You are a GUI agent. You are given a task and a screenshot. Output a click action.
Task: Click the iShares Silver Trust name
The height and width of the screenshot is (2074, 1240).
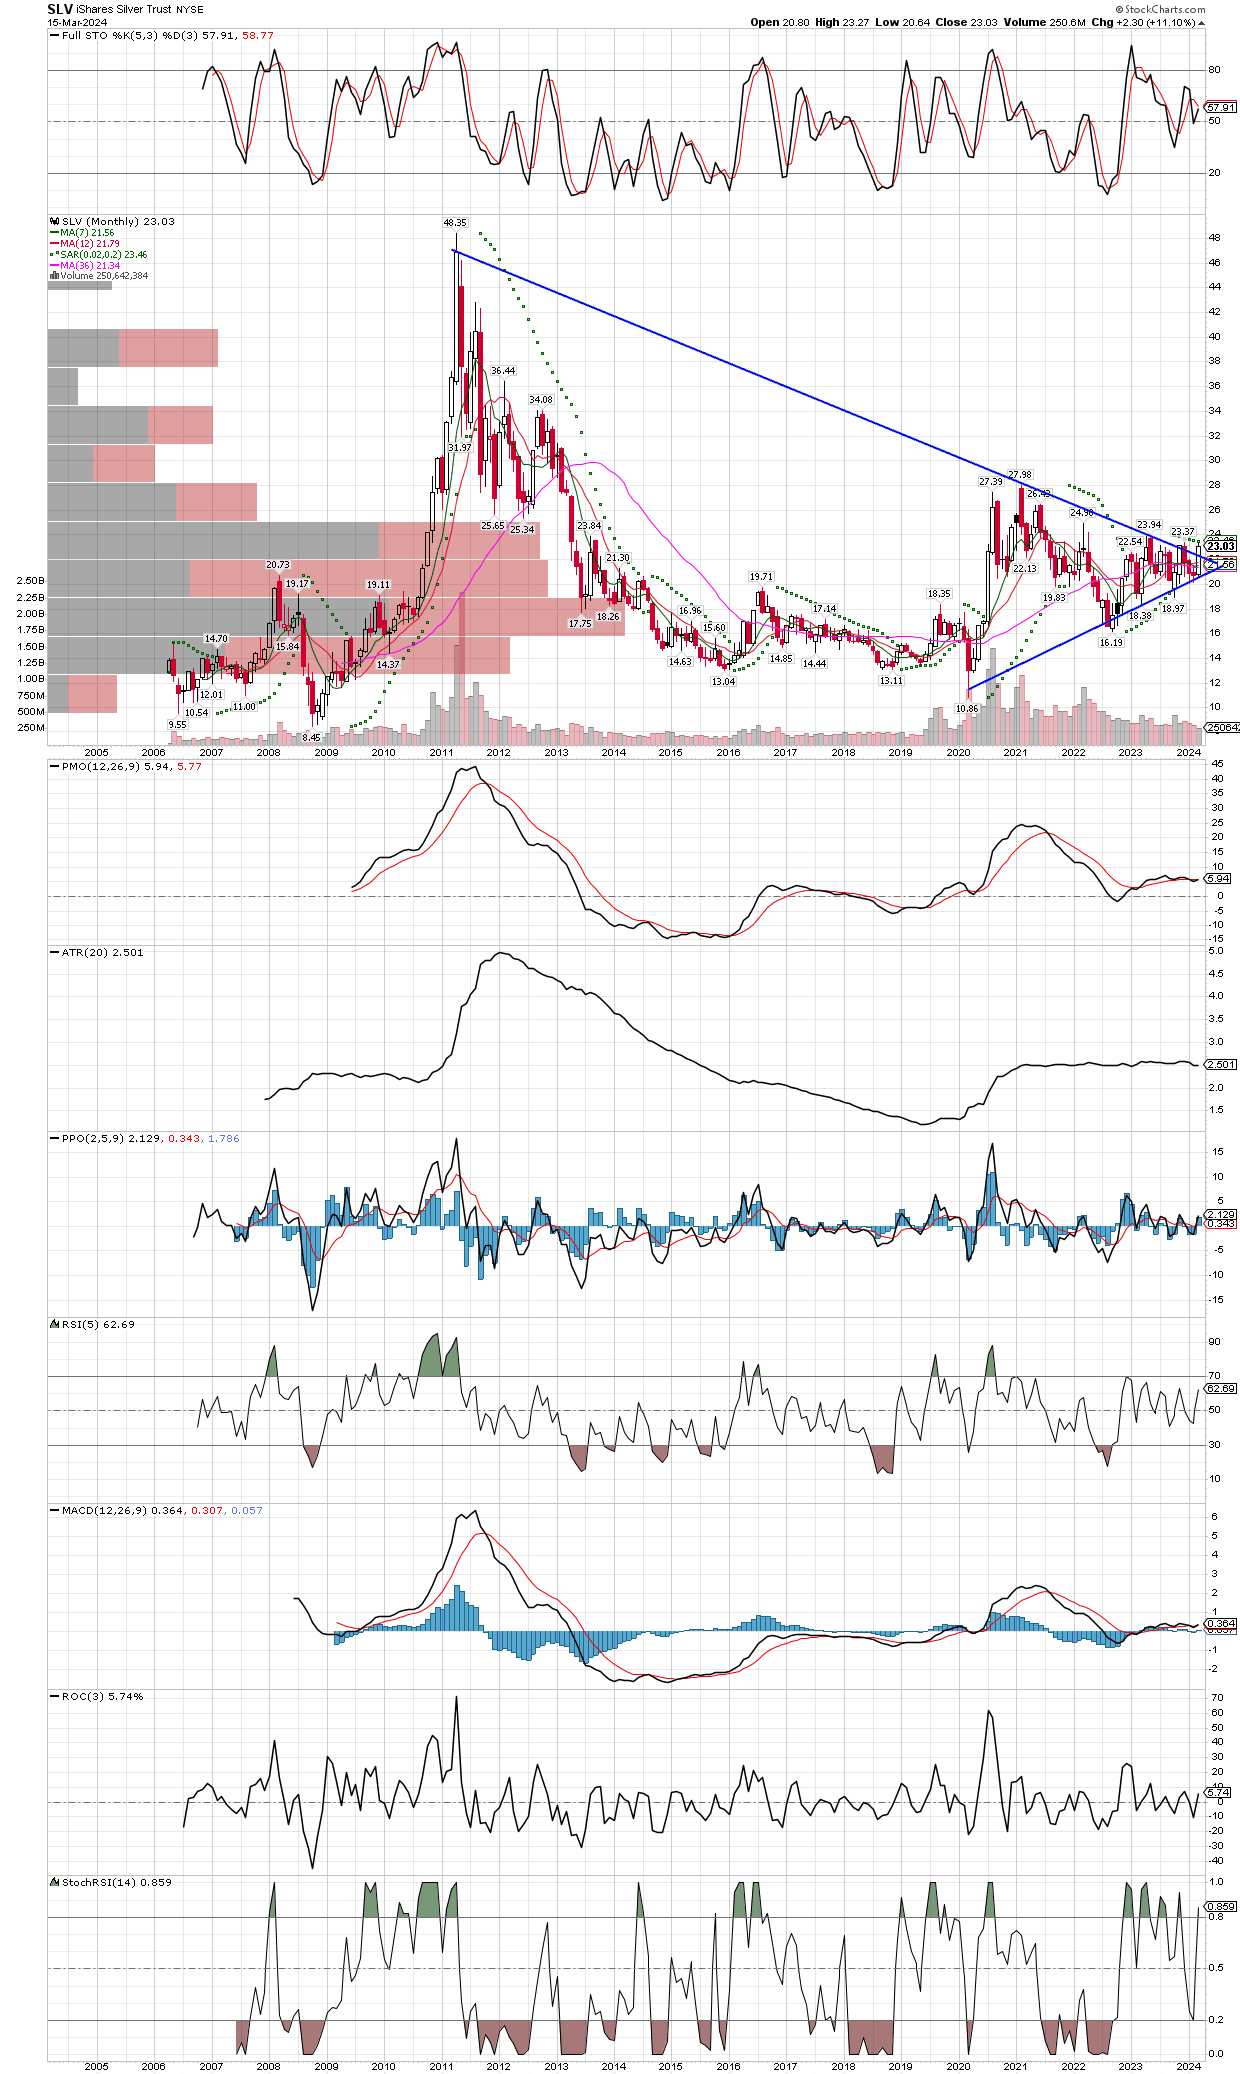[123, 9]
